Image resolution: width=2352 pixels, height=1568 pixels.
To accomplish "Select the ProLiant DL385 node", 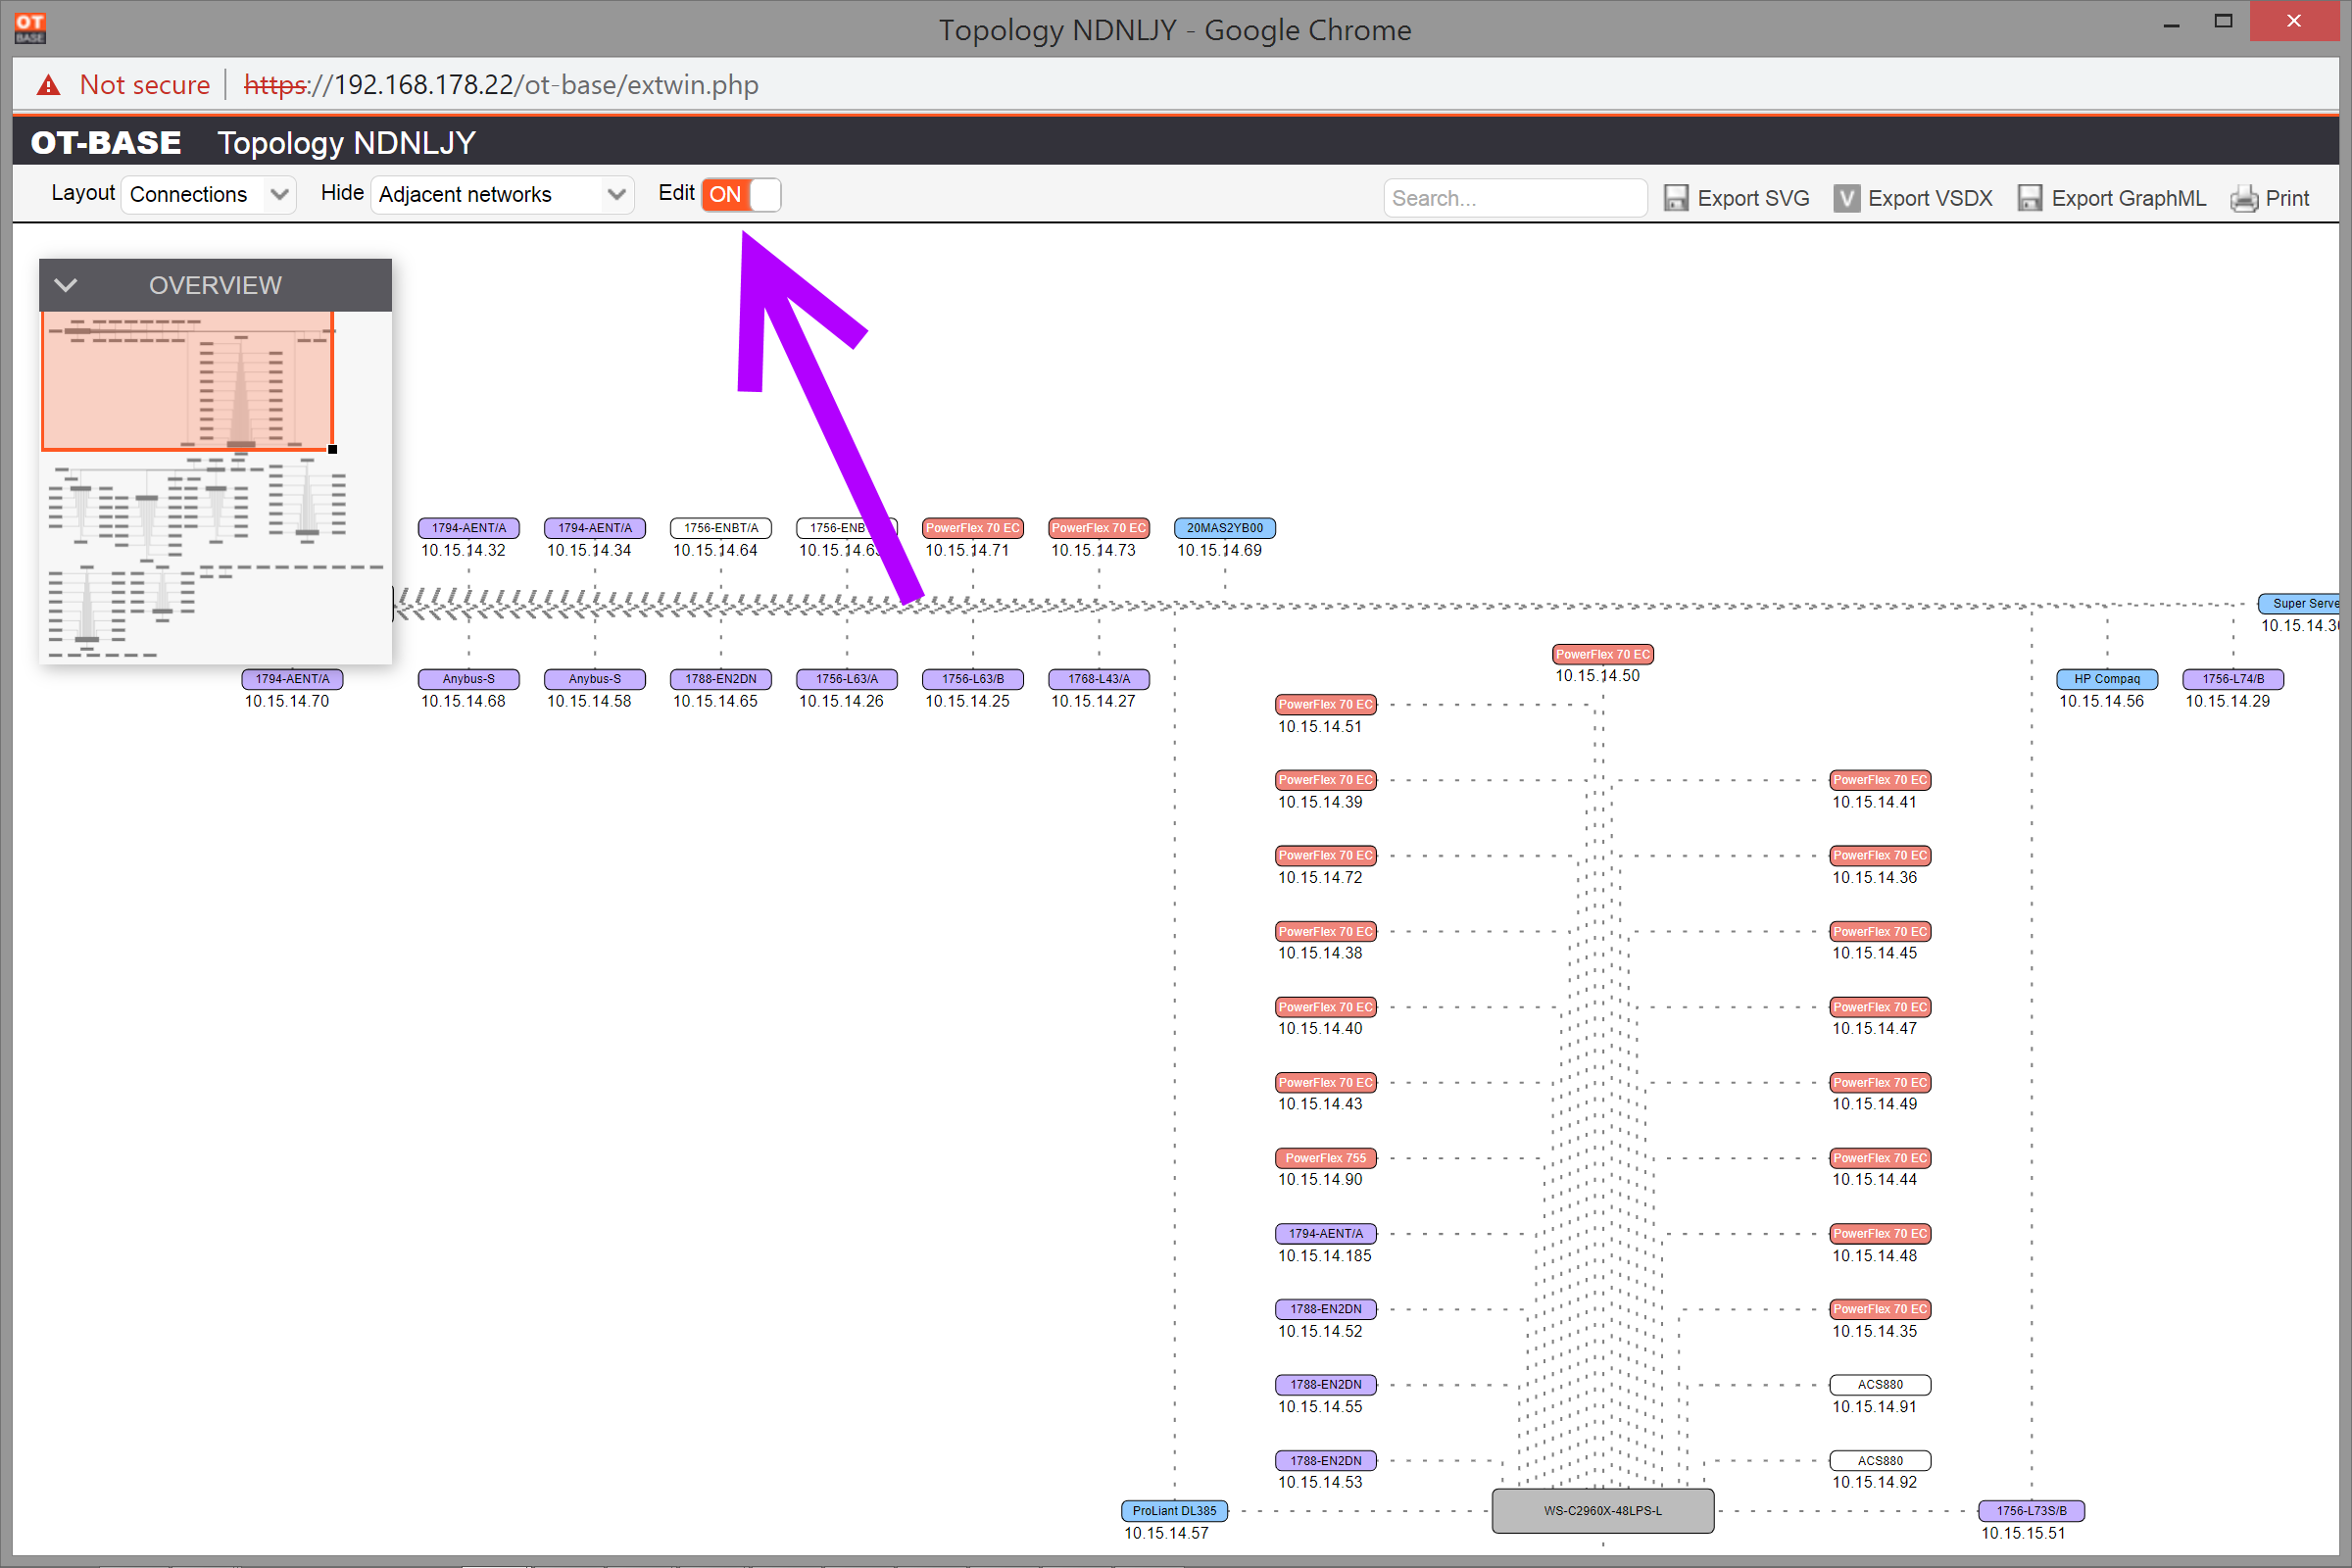I will (1174, 1510).
